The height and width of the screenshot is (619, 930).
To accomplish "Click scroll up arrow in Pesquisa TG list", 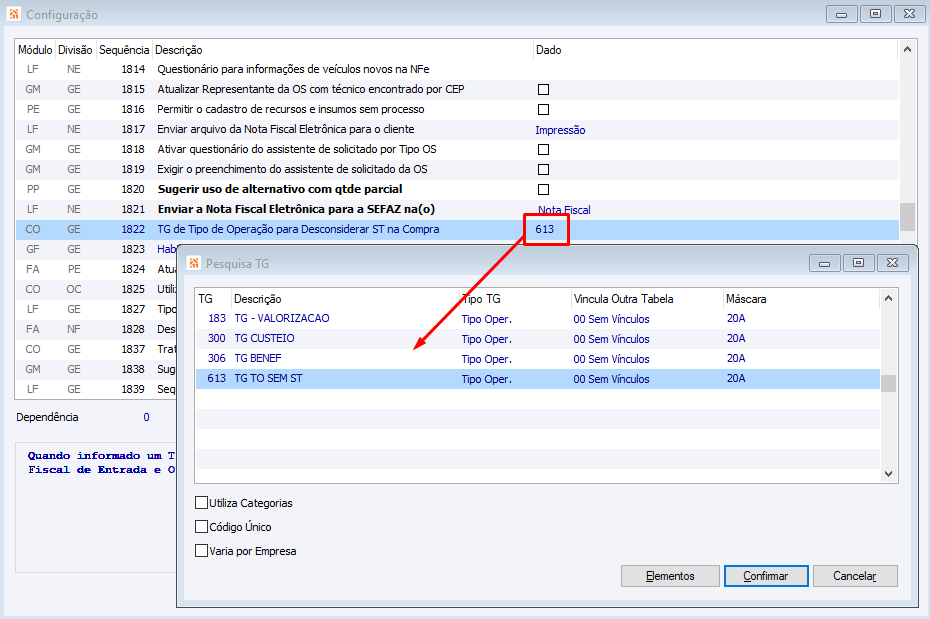I will click(888, 298).
